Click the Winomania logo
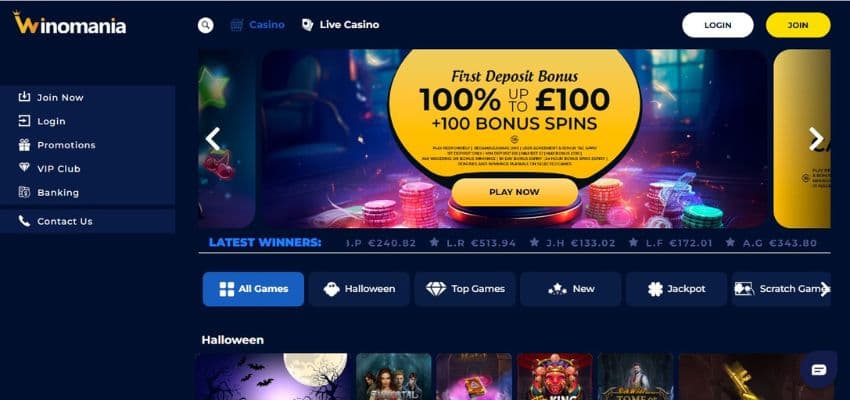Image resolution: width=850 pixels, height=400 pixels. tap(69, 24)
